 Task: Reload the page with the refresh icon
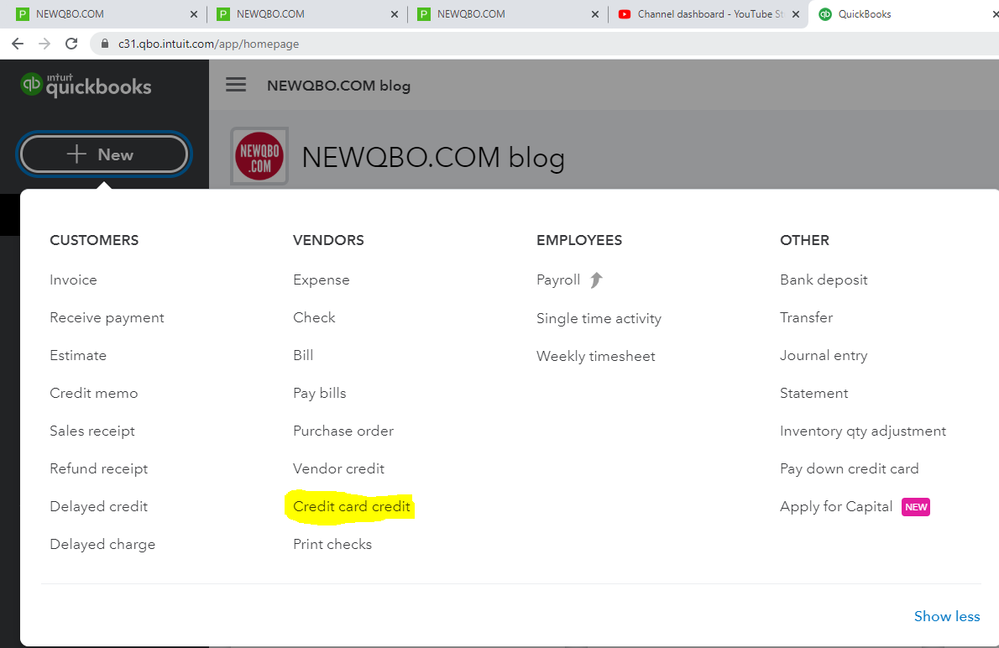point(71,43)
